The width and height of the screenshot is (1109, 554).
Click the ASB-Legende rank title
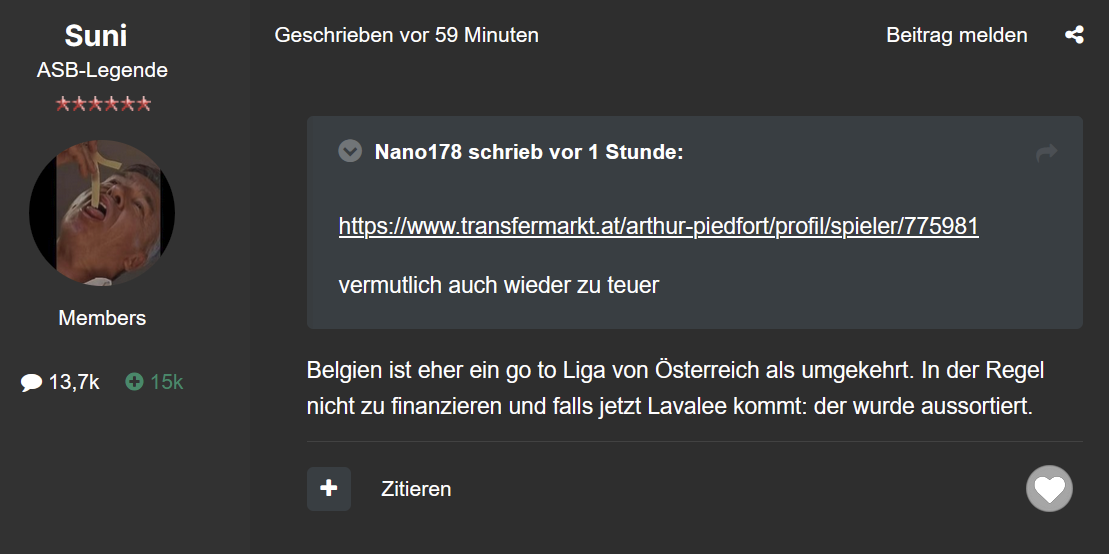point(102,70)
